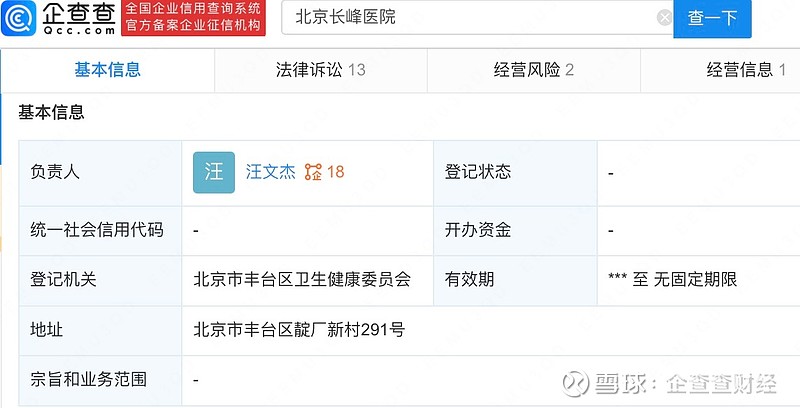Click the related companies count 18
800x408 pixels.
coord(336,172)
